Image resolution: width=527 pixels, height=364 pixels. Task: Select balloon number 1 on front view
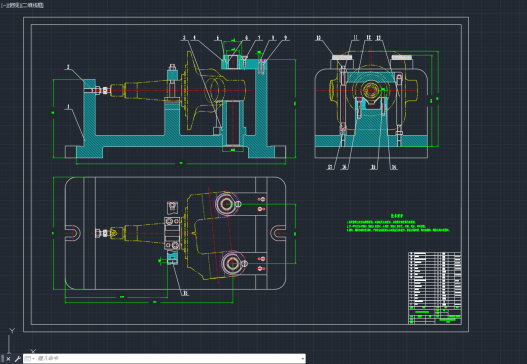pyautogui.click(x=69, y=107)
